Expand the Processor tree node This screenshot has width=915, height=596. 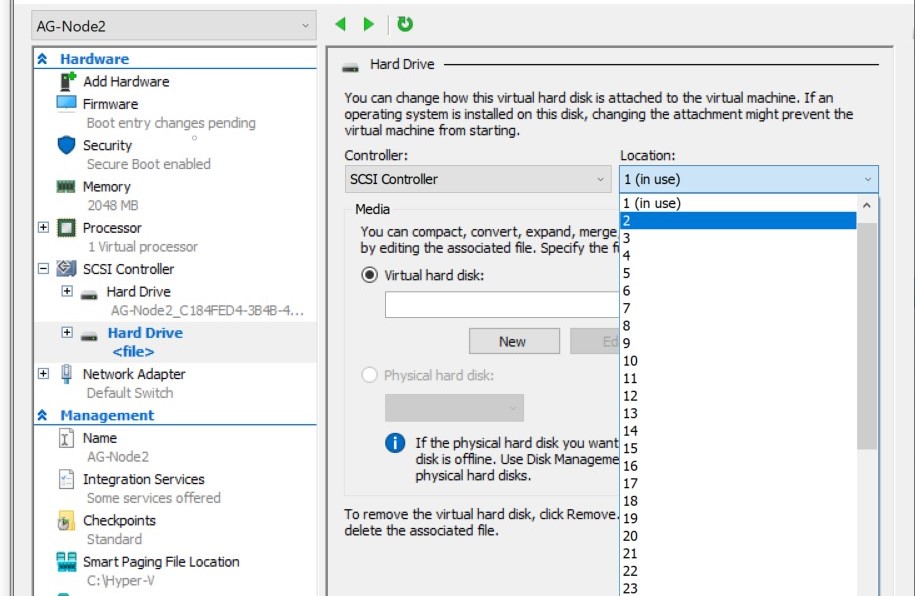coord(43,228)
